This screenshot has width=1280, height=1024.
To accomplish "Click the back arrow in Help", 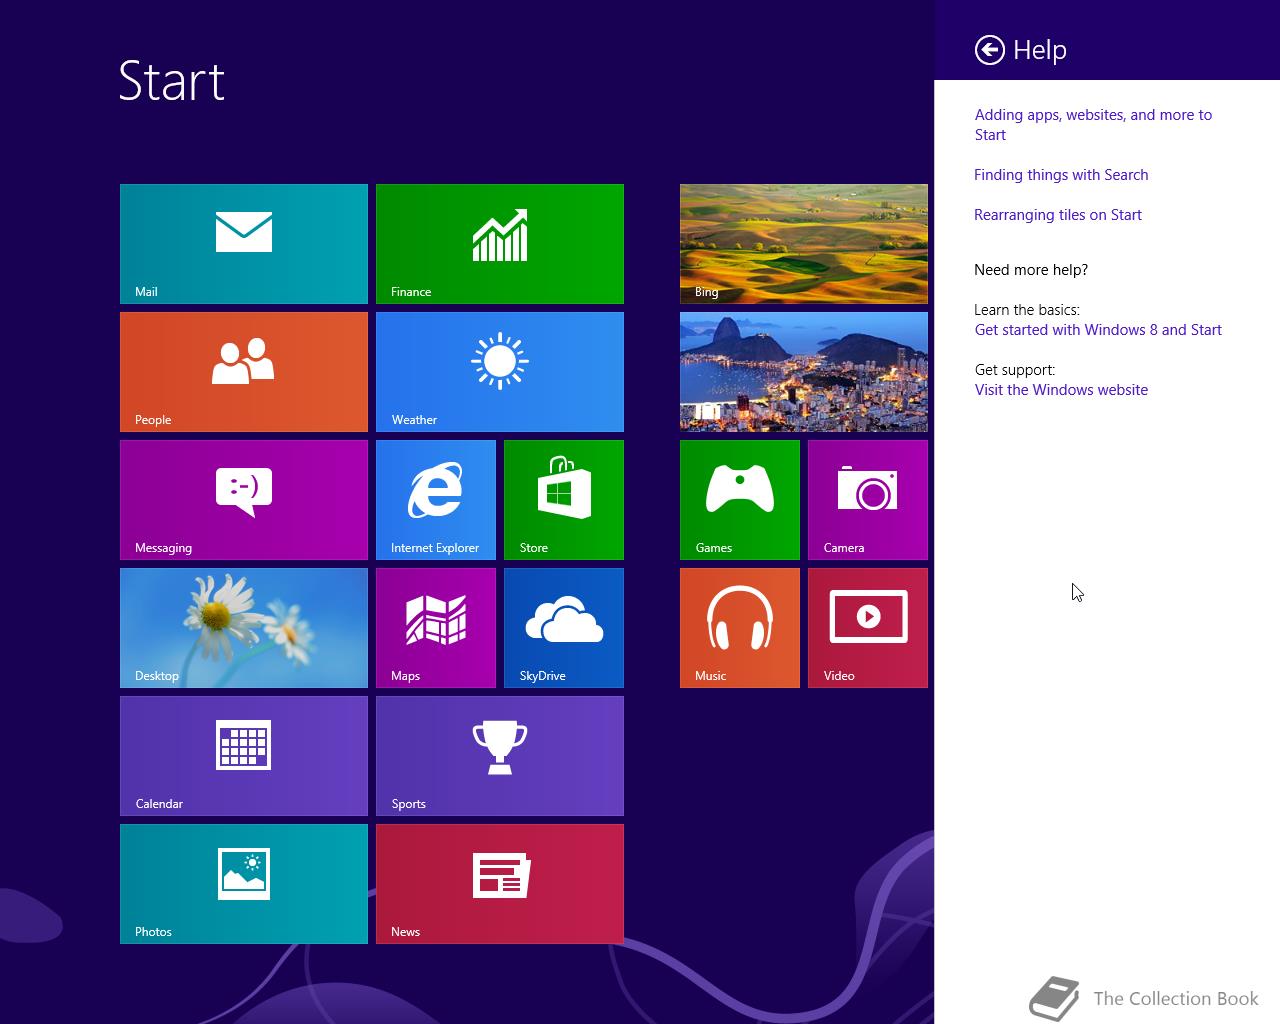I will 990,50.
